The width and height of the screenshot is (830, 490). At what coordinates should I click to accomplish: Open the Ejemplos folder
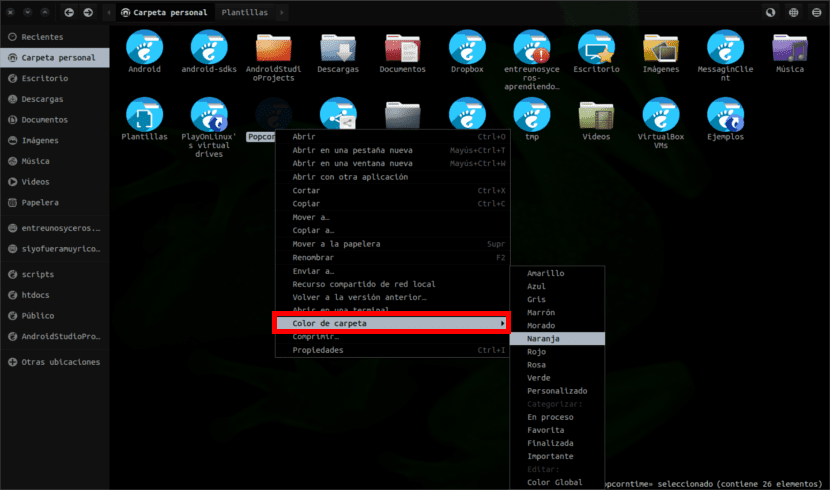pos(725,115)
